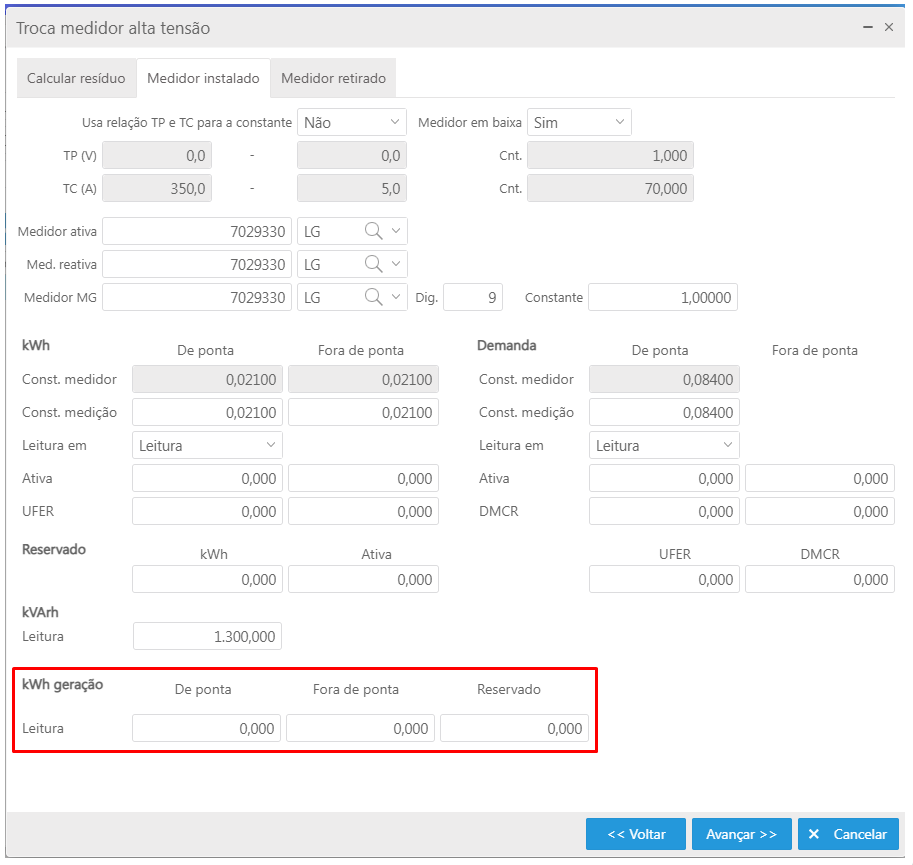Edit kWh Const. medição De ponta

207,413
